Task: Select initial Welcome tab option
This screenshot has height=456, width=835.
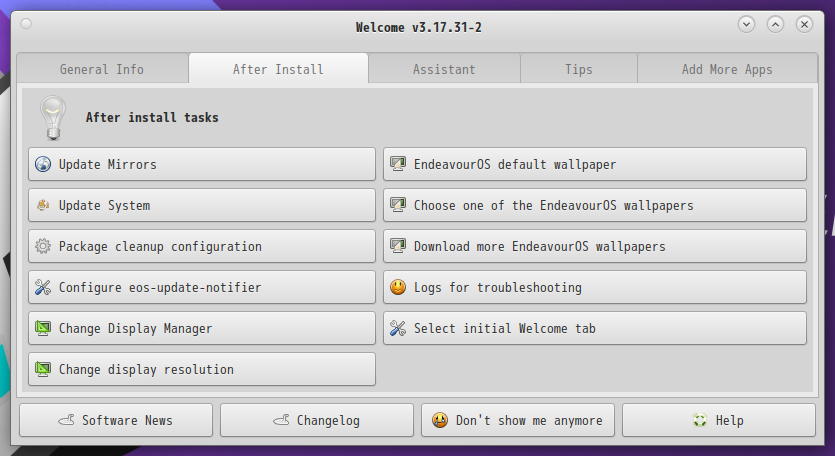Action: point(595,328)
